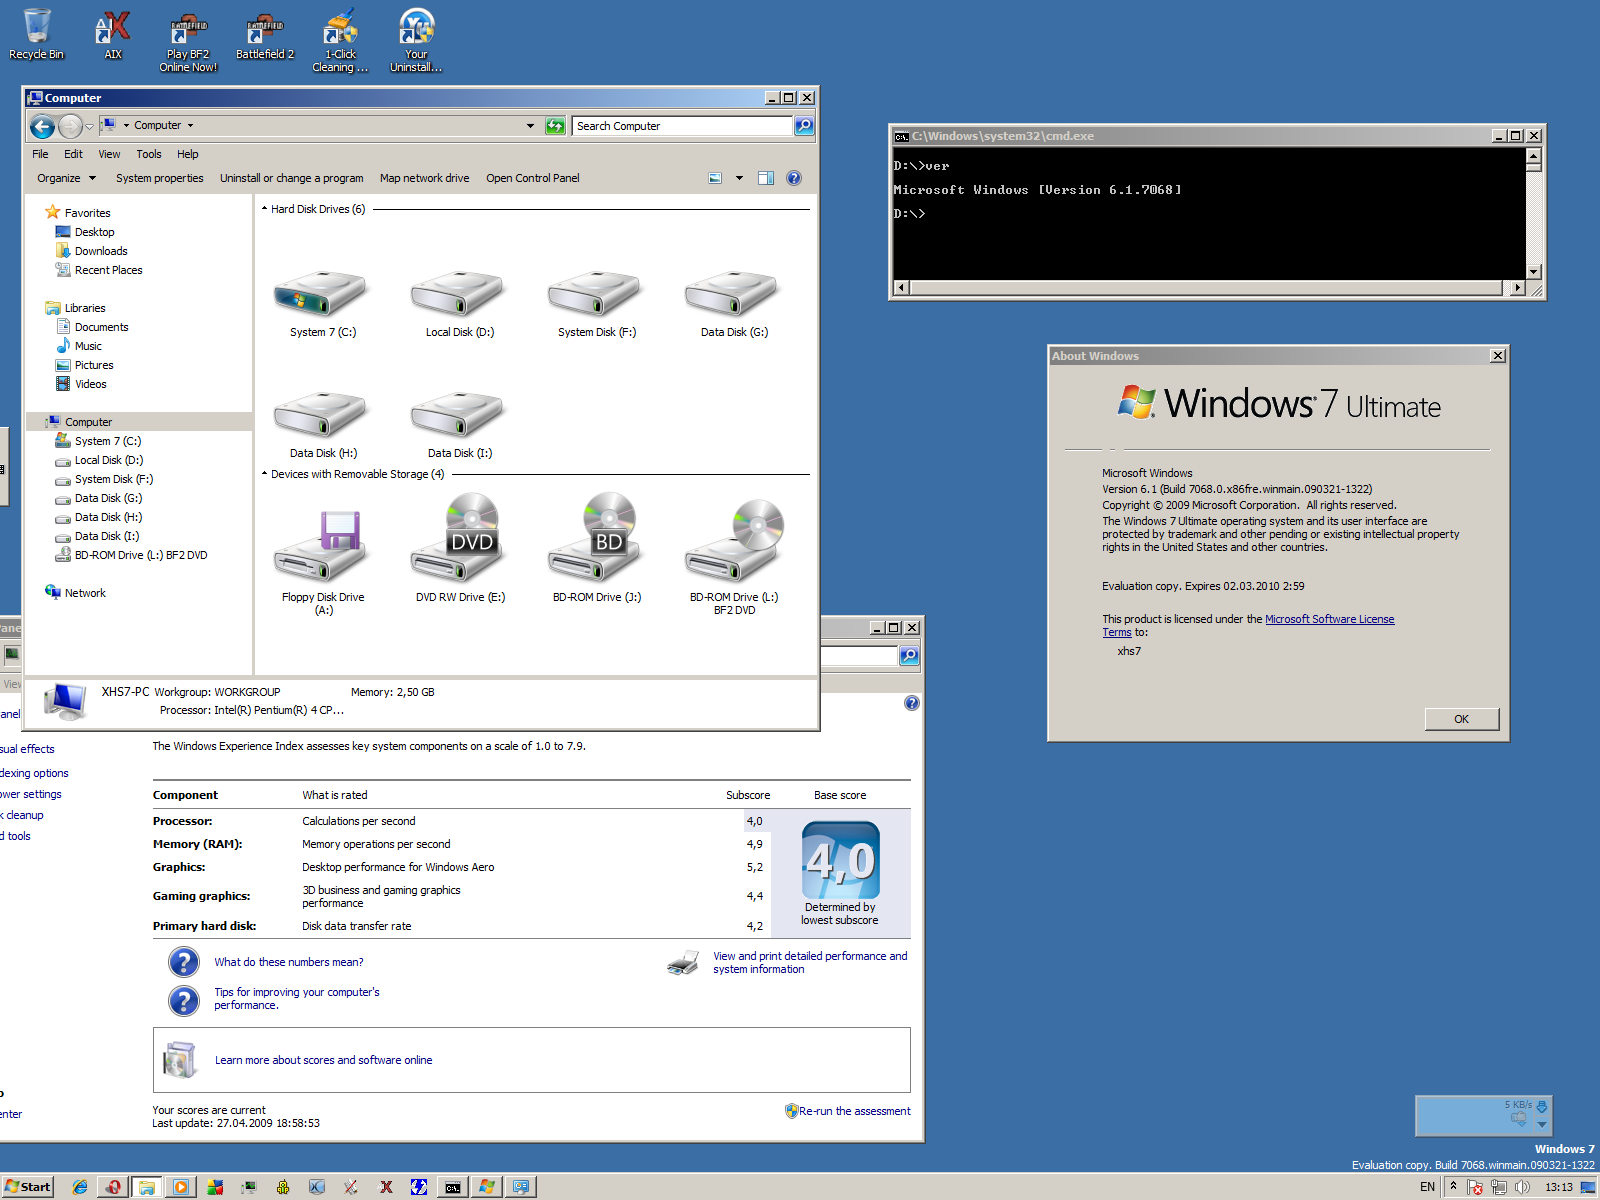Open the view options dropdown arrow in toolbar
This screenshot has height=1200, width=1600.
click(x=740, y=178)
